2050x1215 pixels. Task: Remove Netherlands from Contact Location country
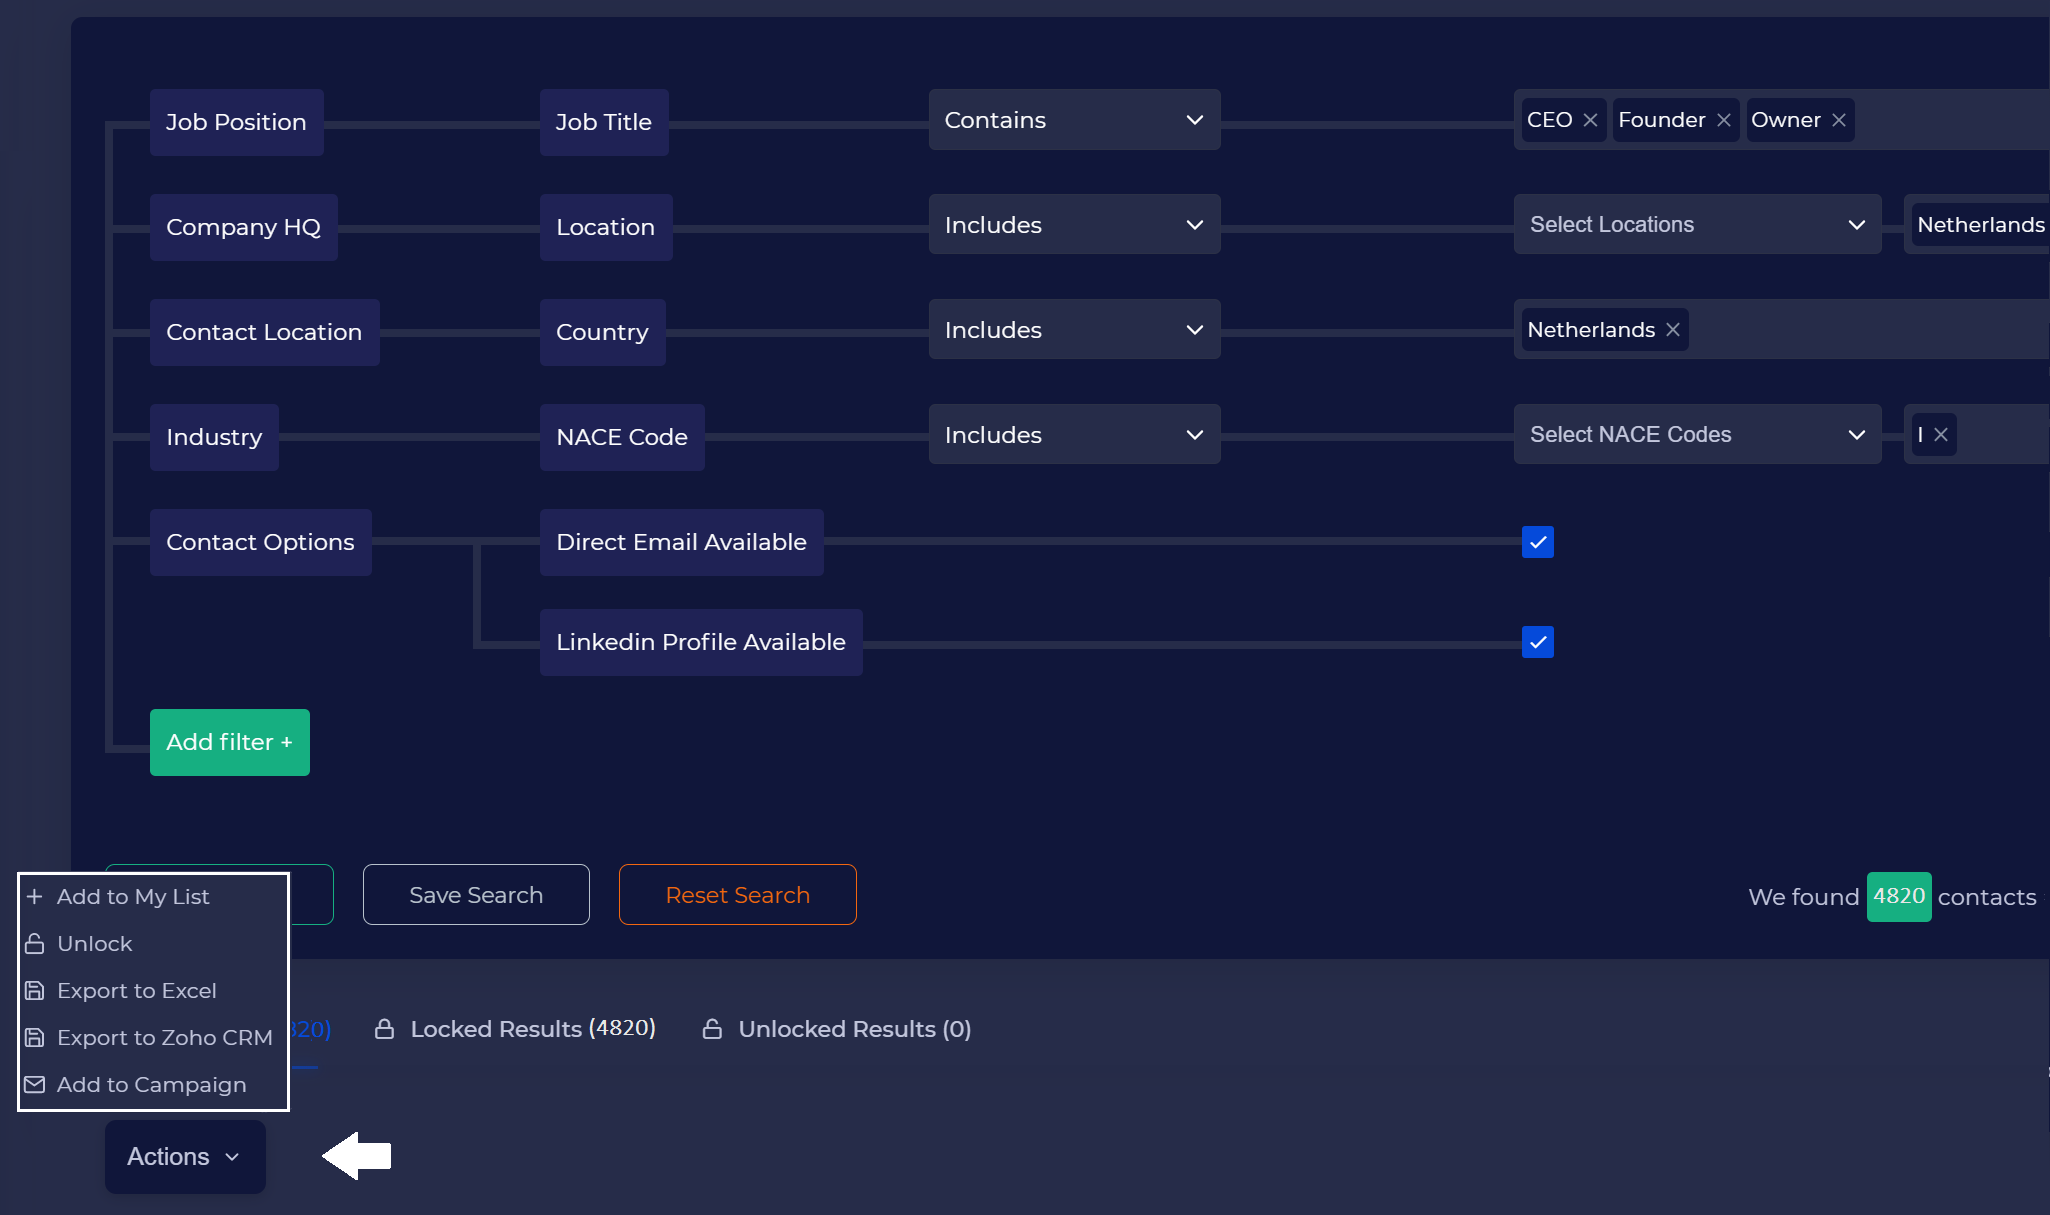coord(1673,330)
